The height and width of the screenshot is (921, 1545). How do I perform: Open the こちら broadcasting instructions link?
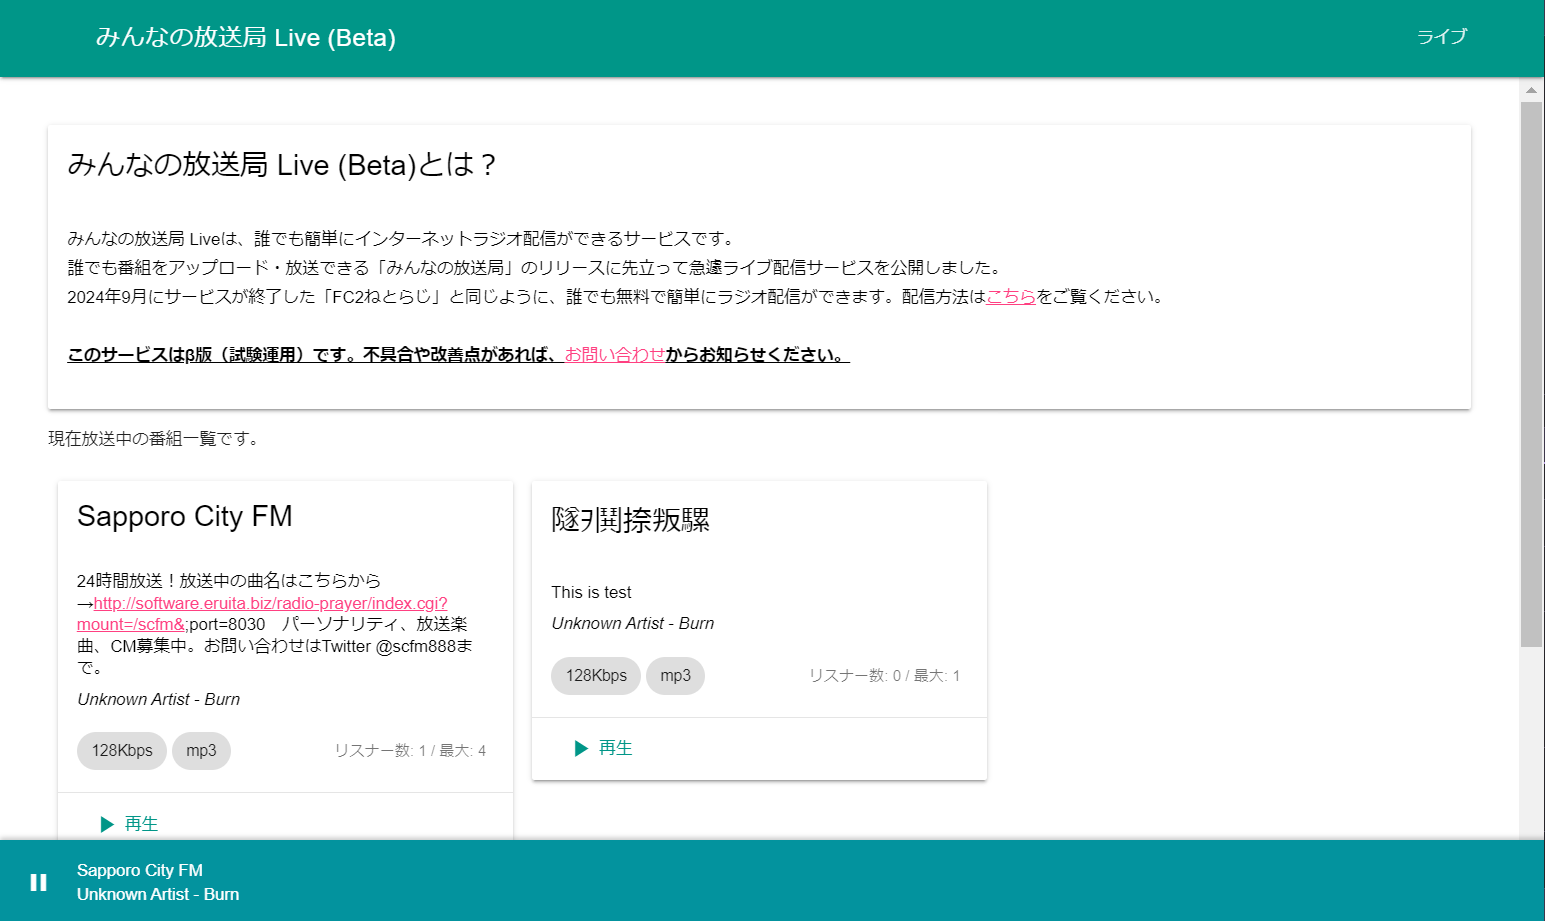pos(1011,297)
